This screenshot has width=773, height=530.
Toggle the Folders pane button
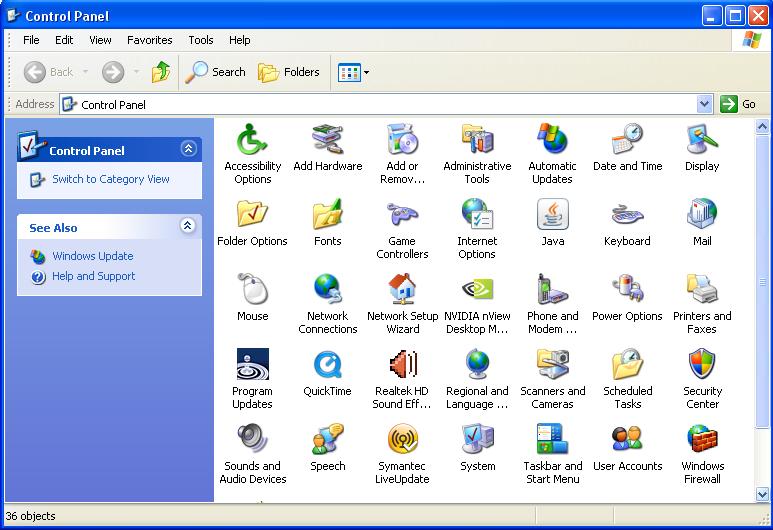point(288,72)
